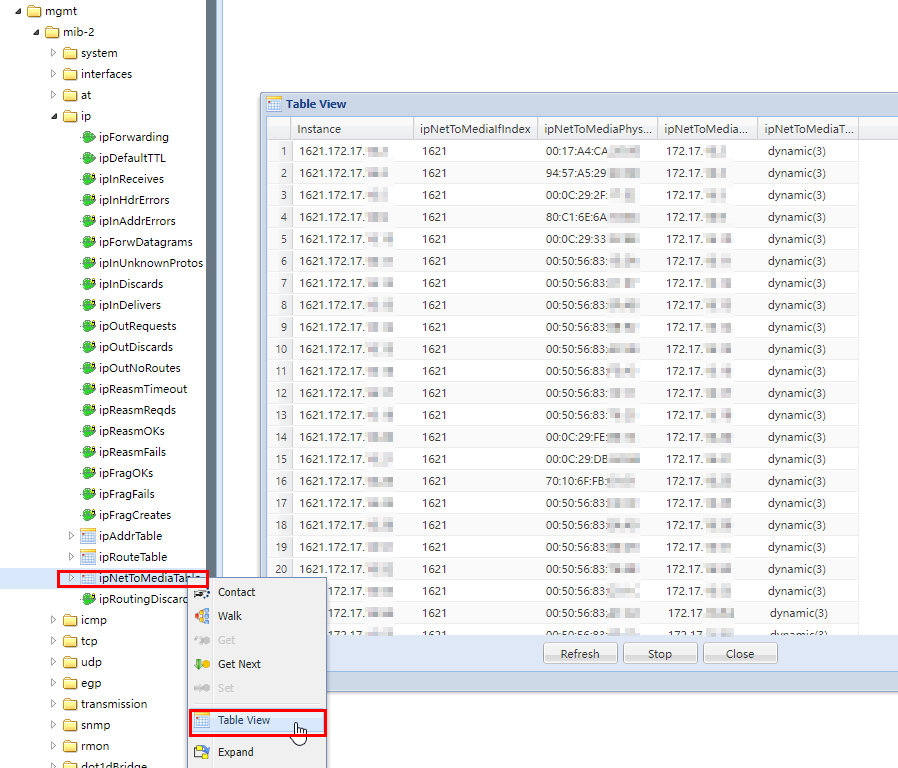
Task: Click the Contact icon in the context menu
Action: pyautogui.click(x=201, y=592)
